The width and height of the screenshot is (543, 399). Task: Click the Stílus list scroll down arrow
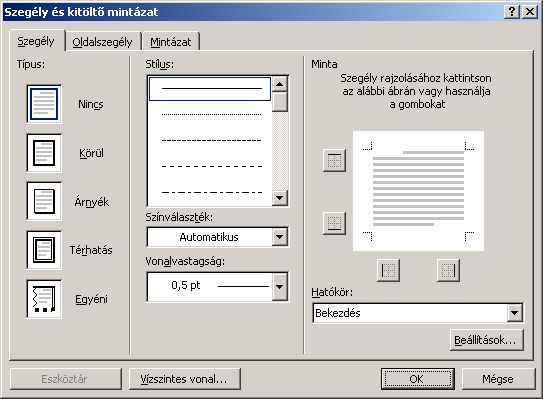tap(280, 198)
